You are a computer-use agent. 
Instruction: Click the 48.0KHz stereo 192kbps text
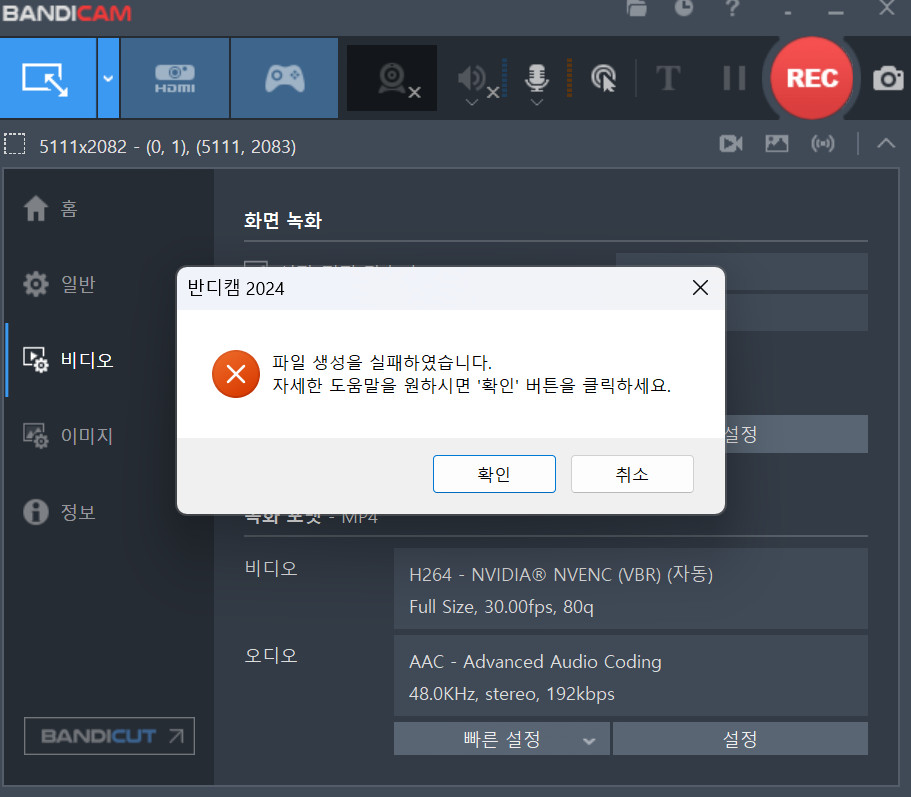[x=512, y=694]
